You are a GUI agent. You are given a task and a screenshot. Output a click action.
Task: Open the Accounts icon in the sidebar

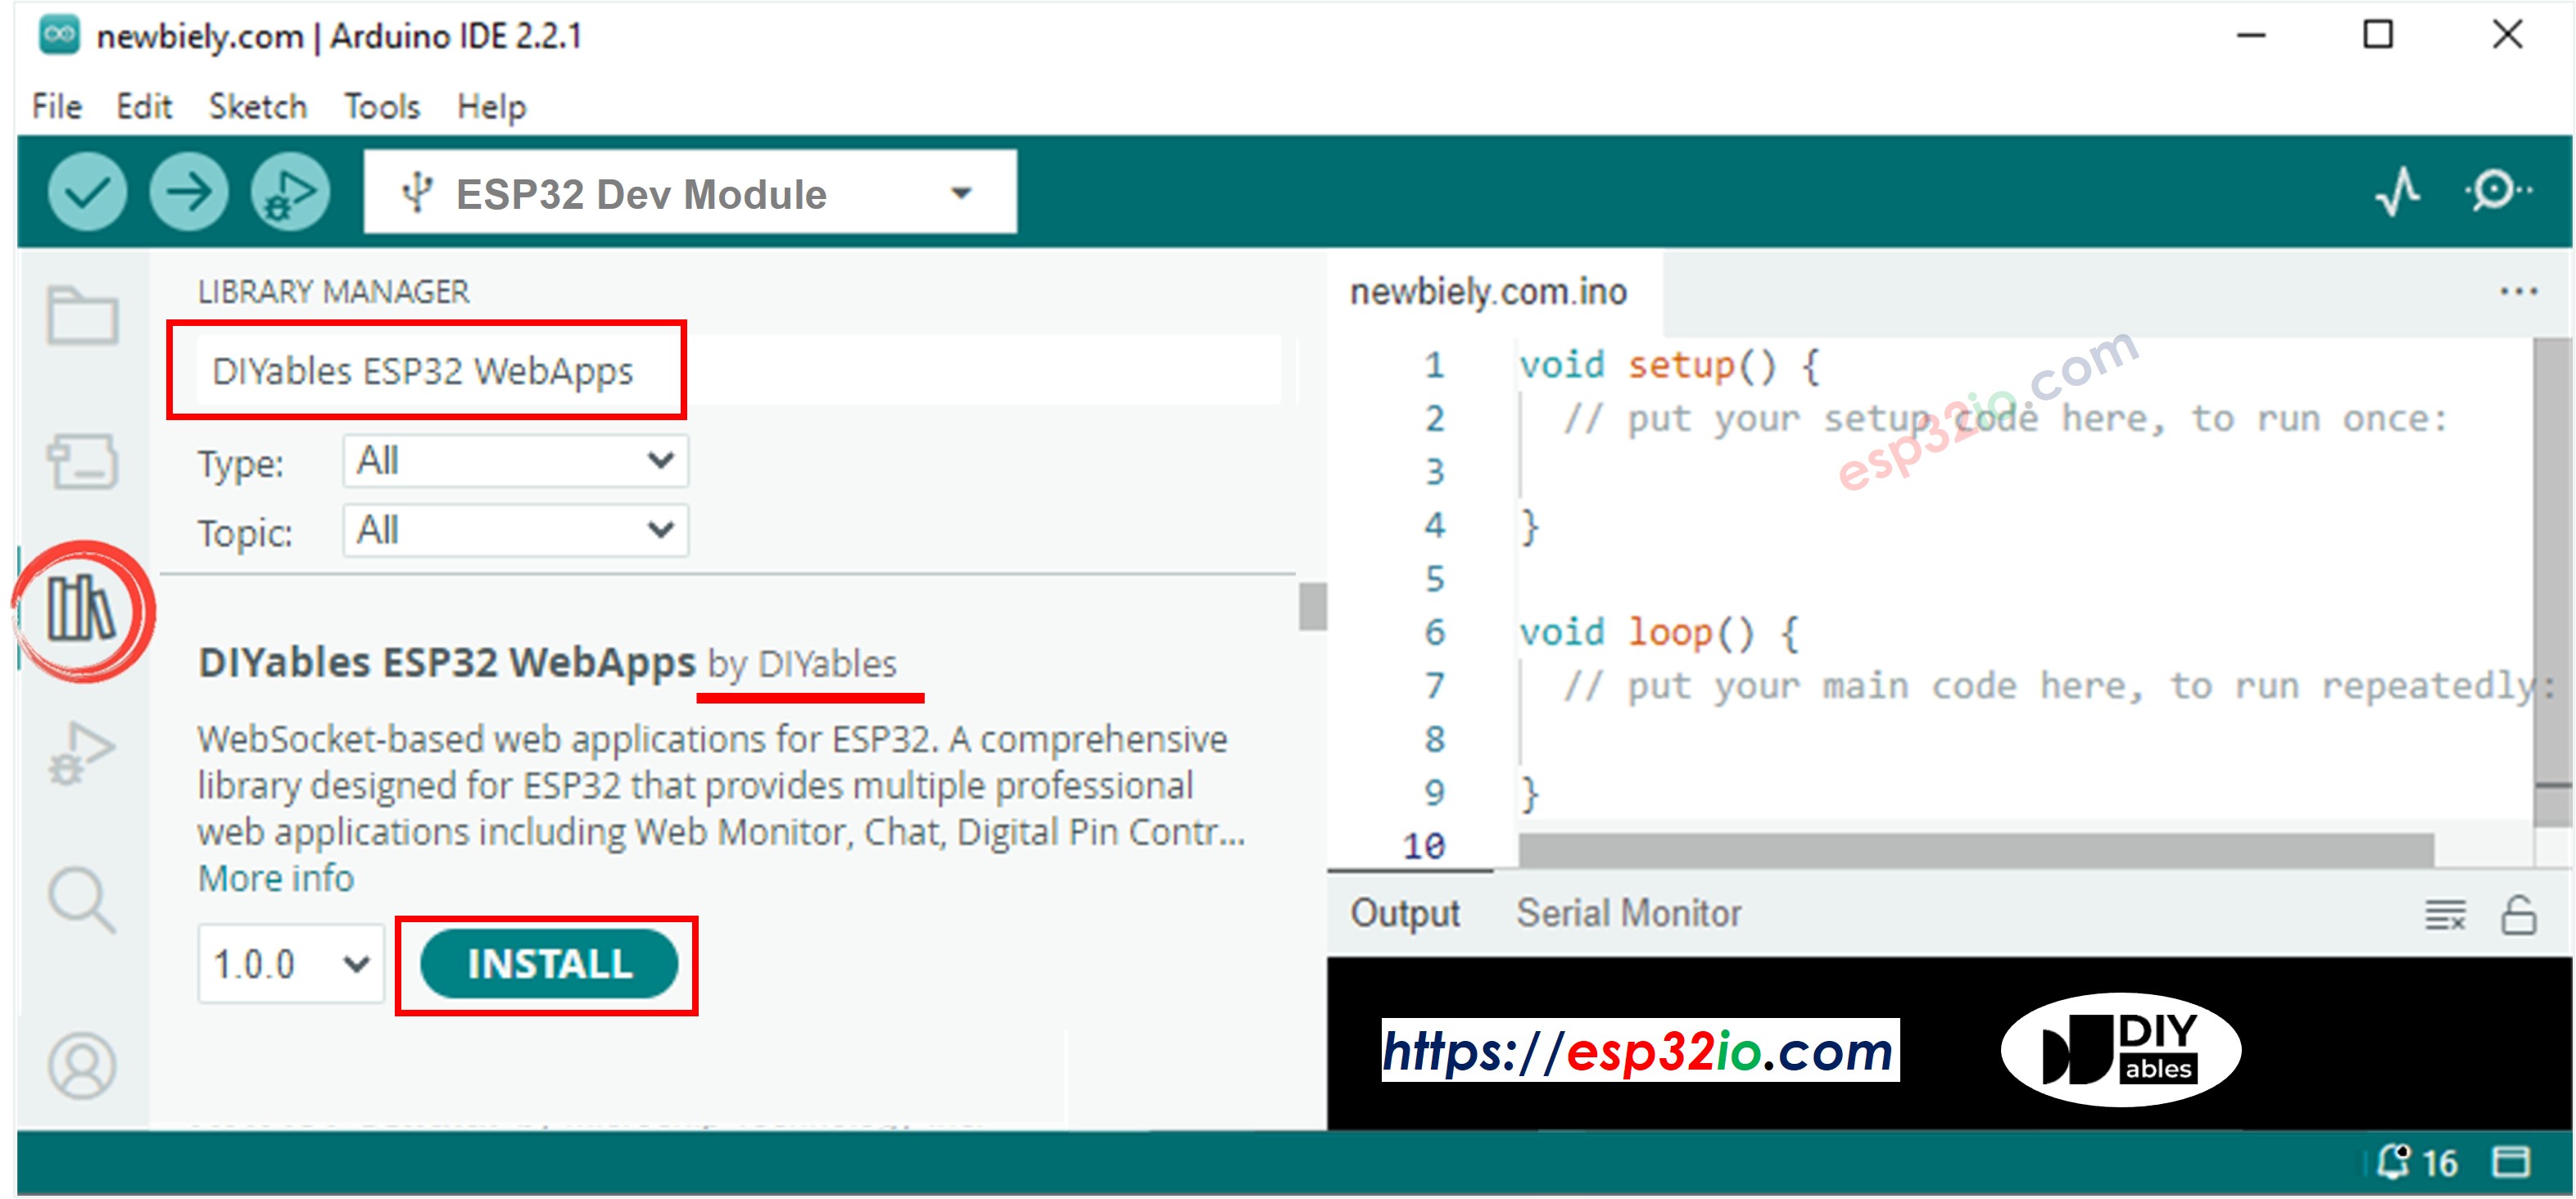[x=84, y=1064]
